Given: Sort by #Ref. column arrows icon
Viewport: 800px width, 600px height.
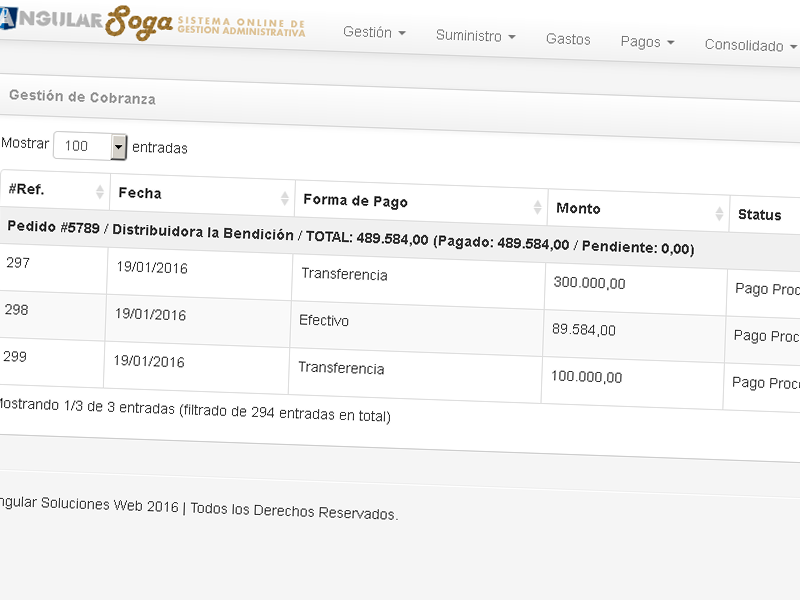Looking at the screenshot, I should pyautogui.click(x=100, y=191).
